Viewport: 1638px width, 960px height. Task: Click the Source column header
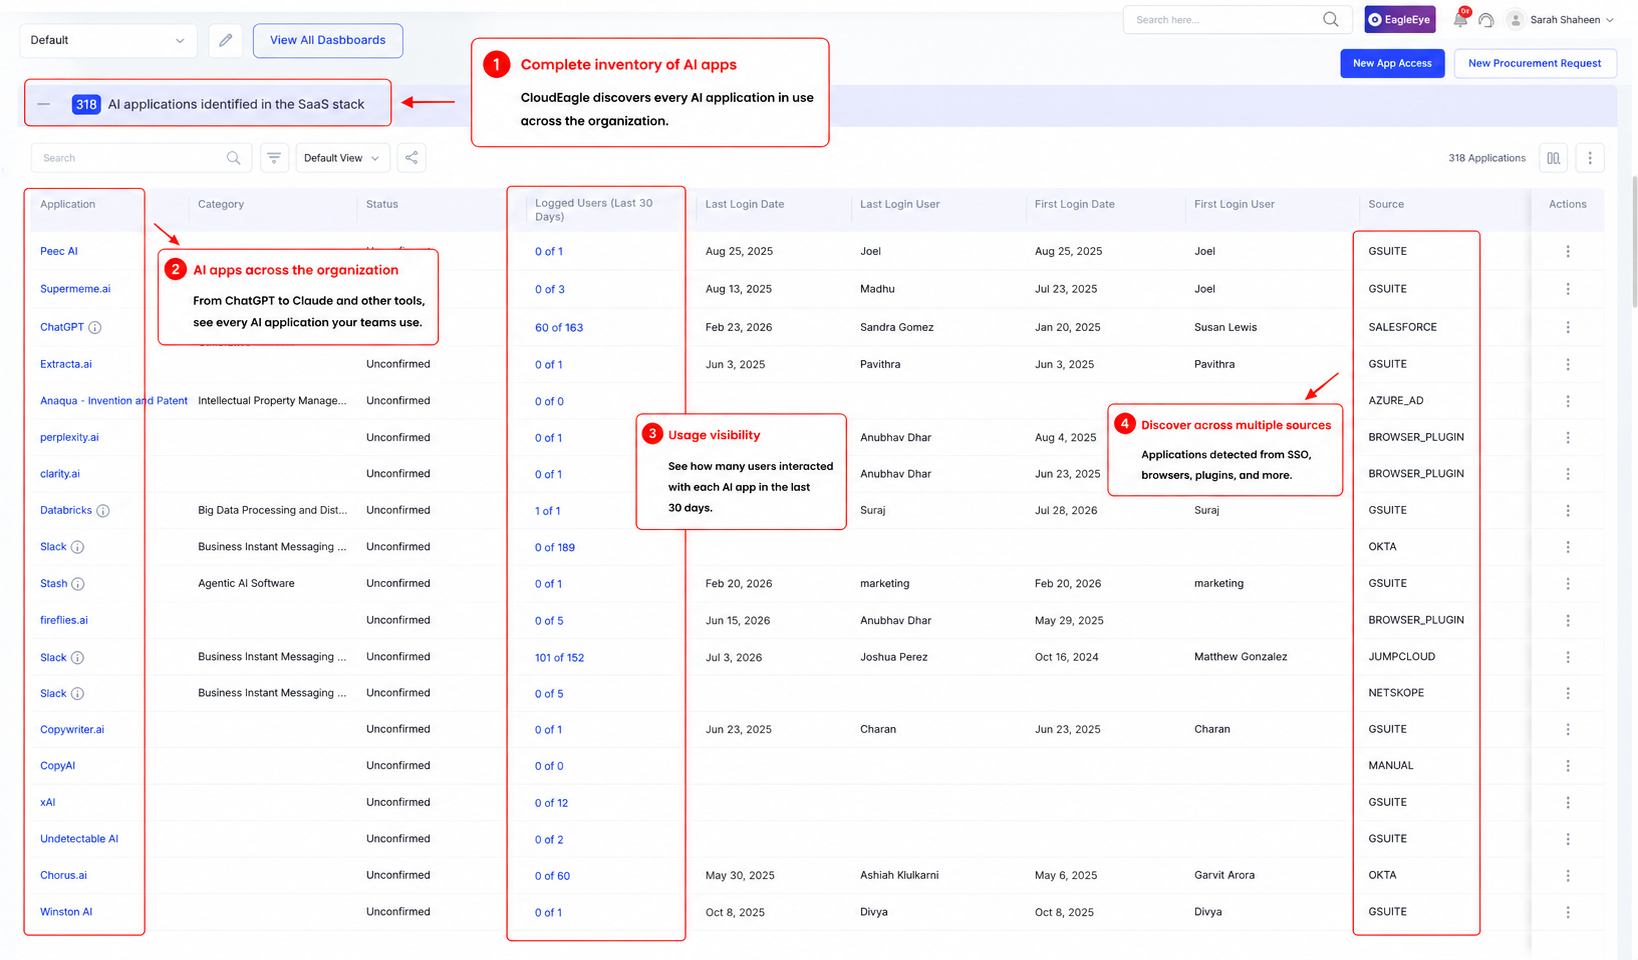(1386, 204)
